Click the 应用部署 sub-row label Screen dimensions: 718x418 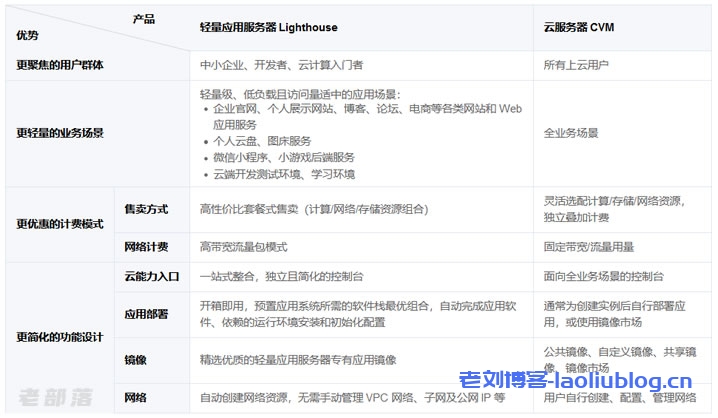pos(146,314)
